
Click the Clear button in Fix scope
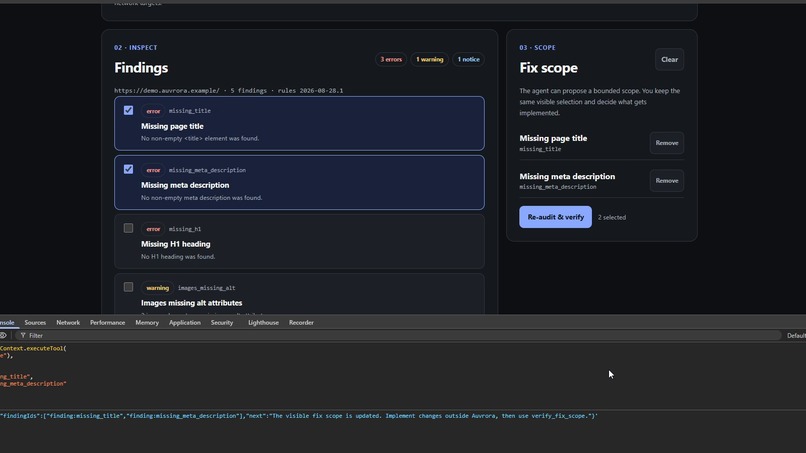click(x=669, y=60)
